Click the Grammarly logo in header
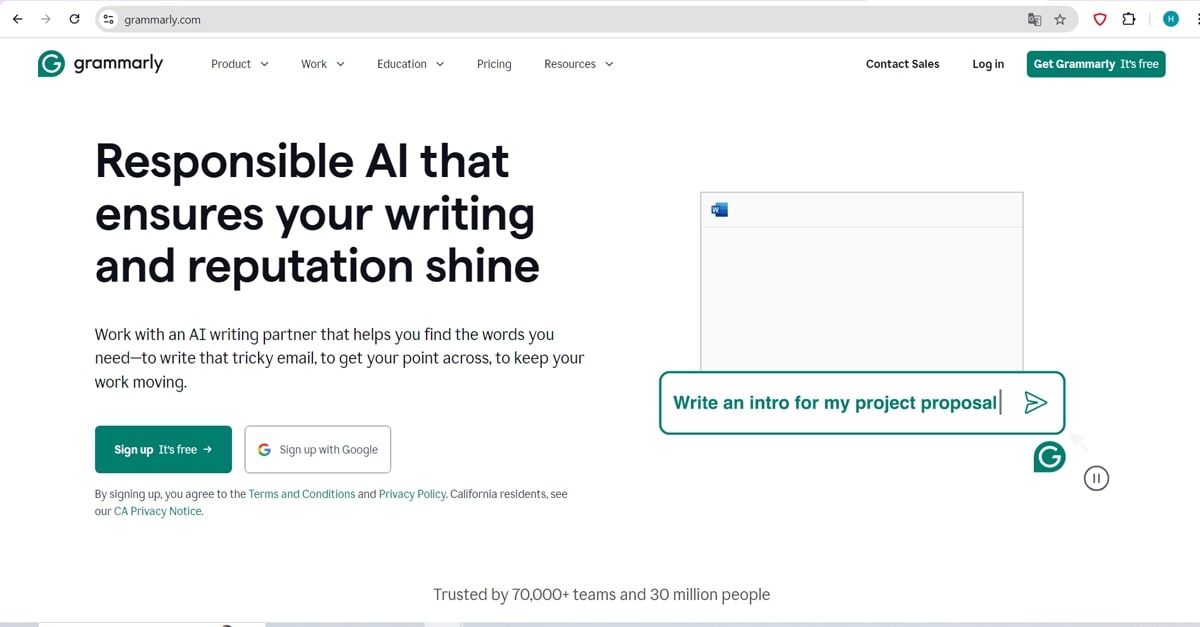 click(x=100, y=64)
